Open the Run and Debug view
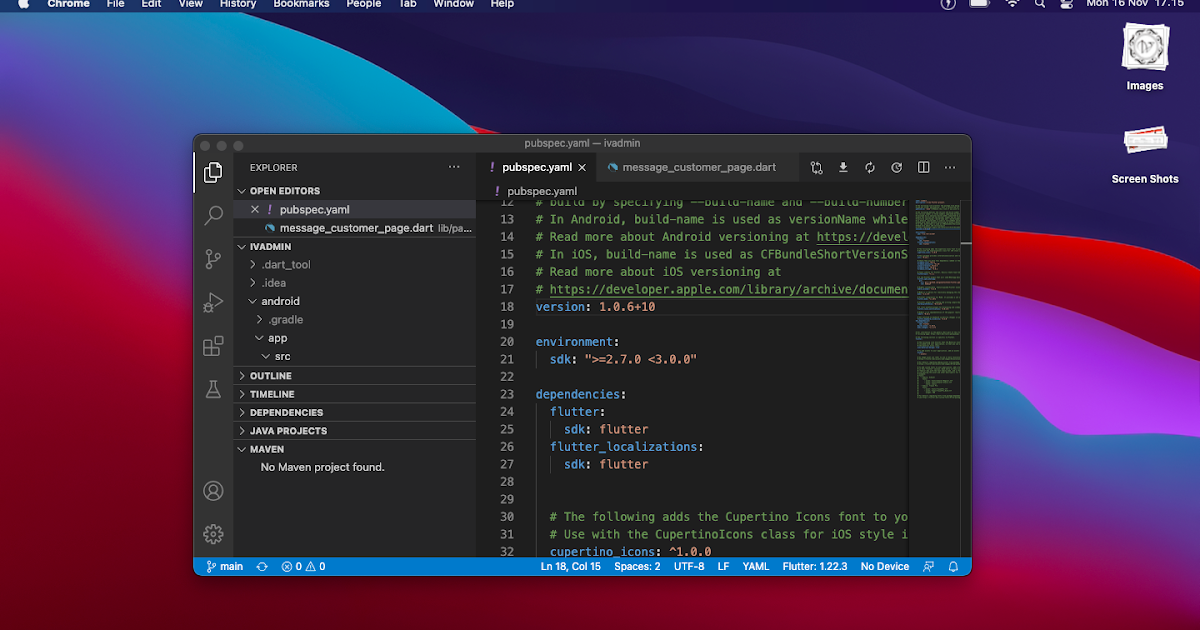This screenshot has width=1200, height=630. click(x=213, y=303)
